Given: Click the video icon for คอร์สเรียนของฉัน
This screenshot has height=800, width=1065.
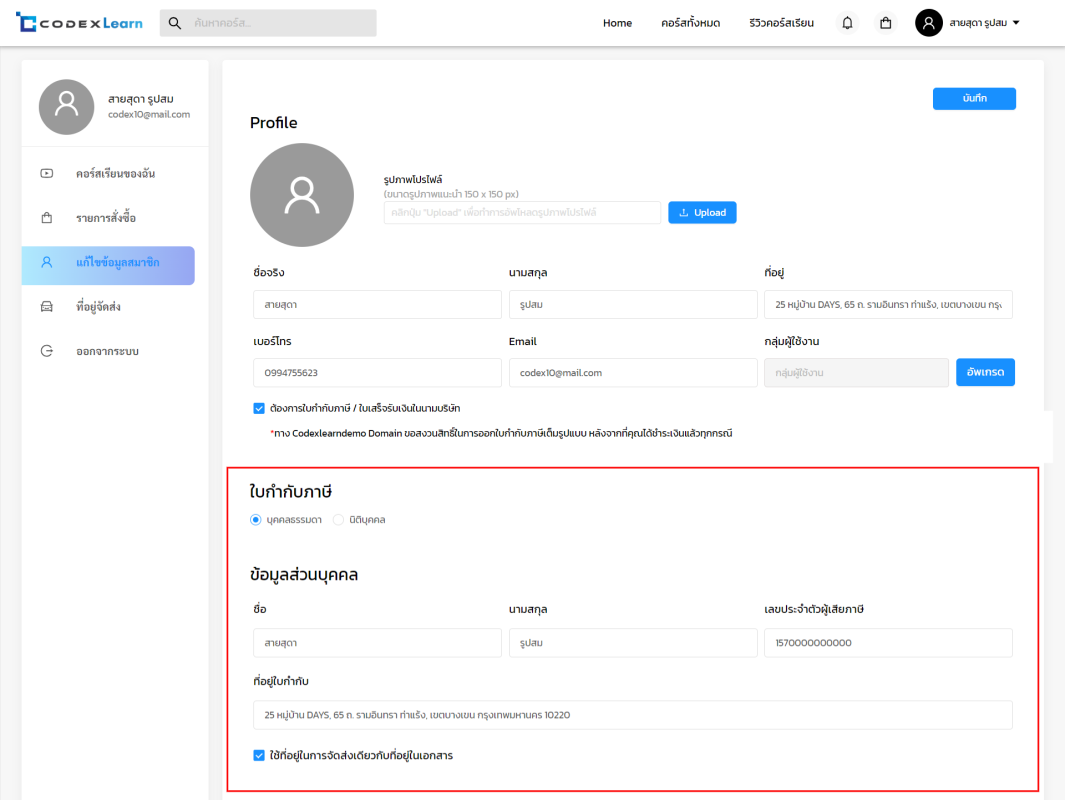Looking at the screenshot, I should (47, 173).
